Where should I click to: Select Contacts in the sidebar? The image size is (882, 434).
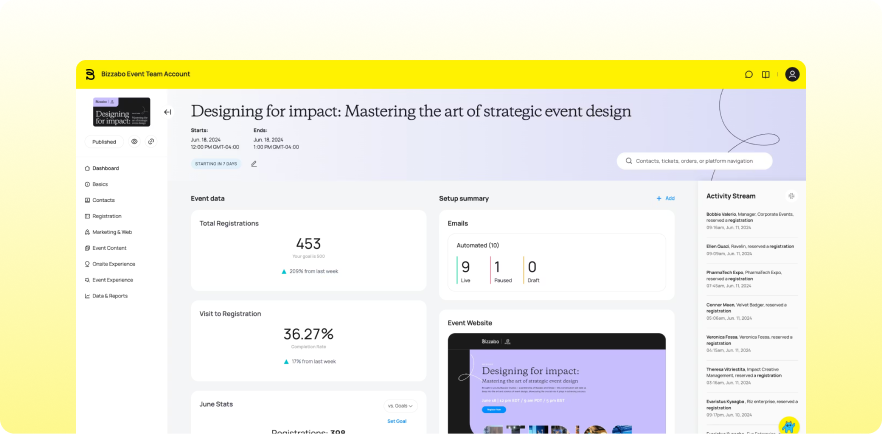103,200
